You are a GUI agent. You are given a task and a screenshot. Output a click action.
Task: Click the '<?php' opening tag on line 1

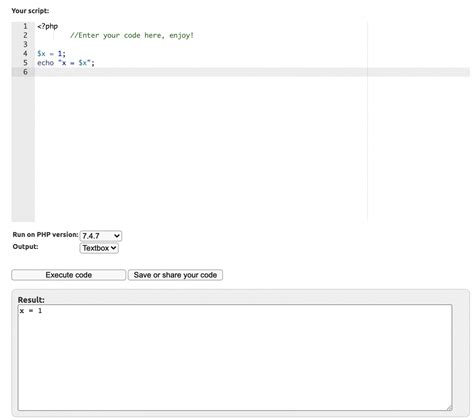(x=48, y=26)
